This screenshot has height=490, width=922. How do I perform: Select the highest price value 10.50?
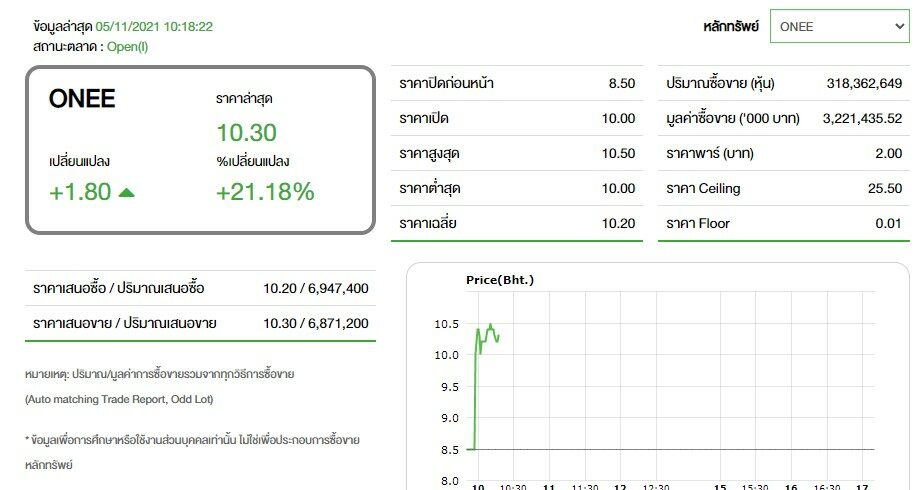(618, 154)
